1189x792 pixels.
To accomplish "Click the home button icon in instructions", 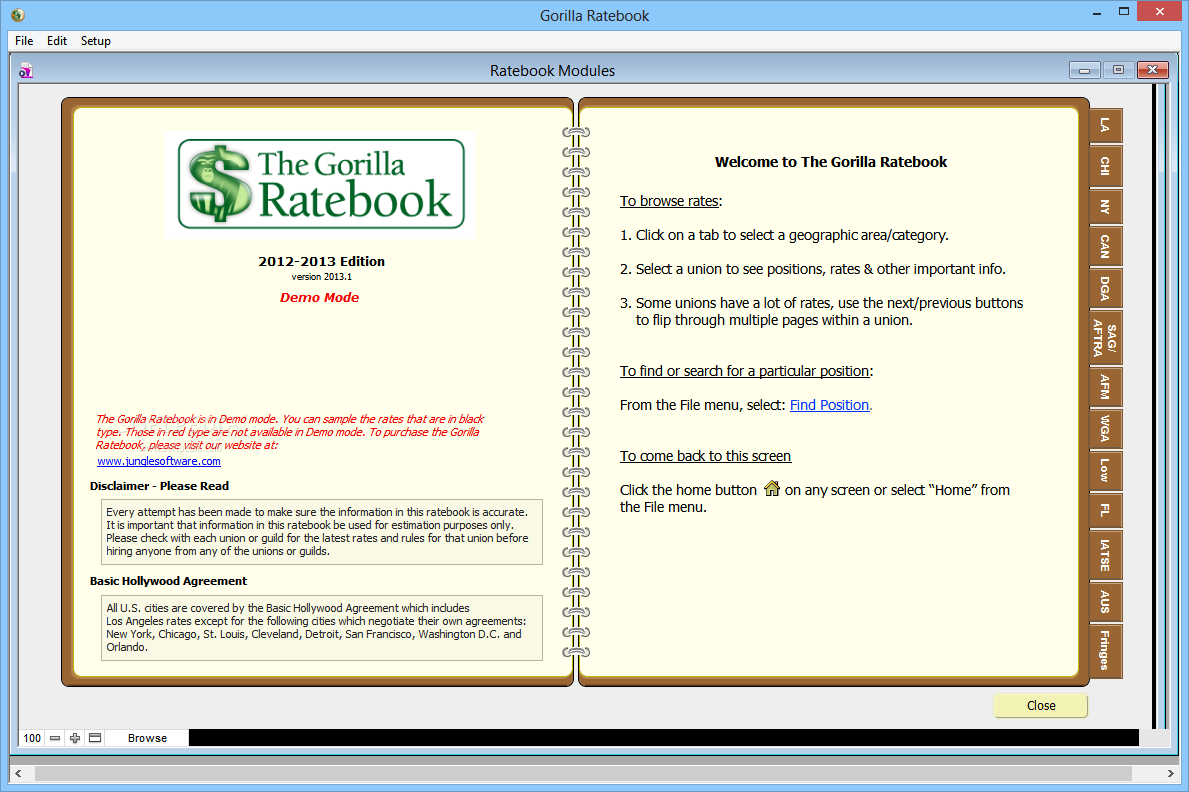I will pyautogui.click(x=771, y=489).
